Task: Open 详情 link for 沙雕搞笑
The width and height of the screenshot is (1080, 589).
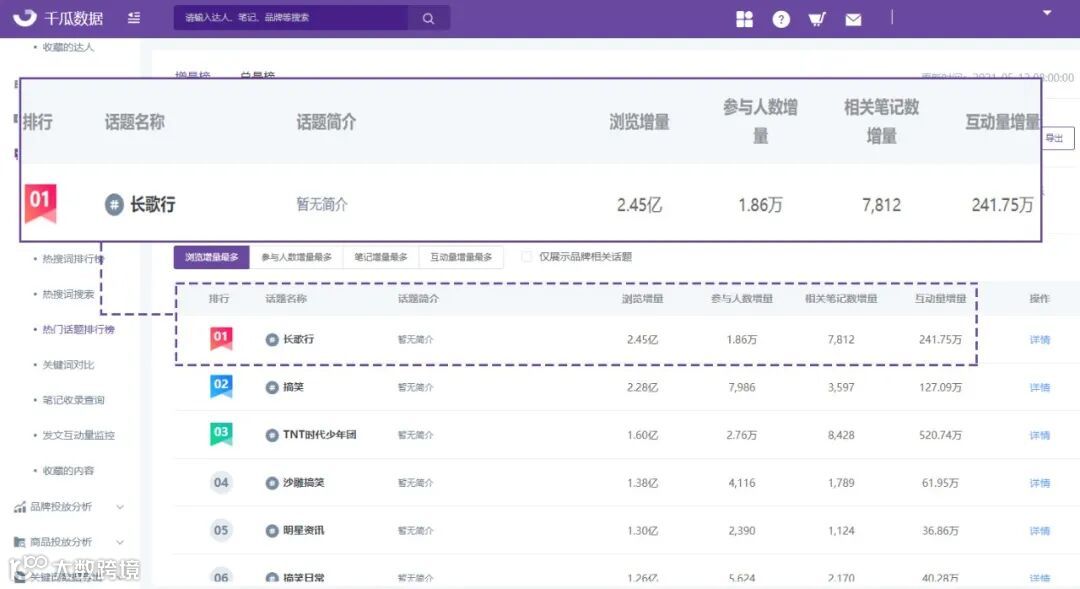Action: (1040, 483)
